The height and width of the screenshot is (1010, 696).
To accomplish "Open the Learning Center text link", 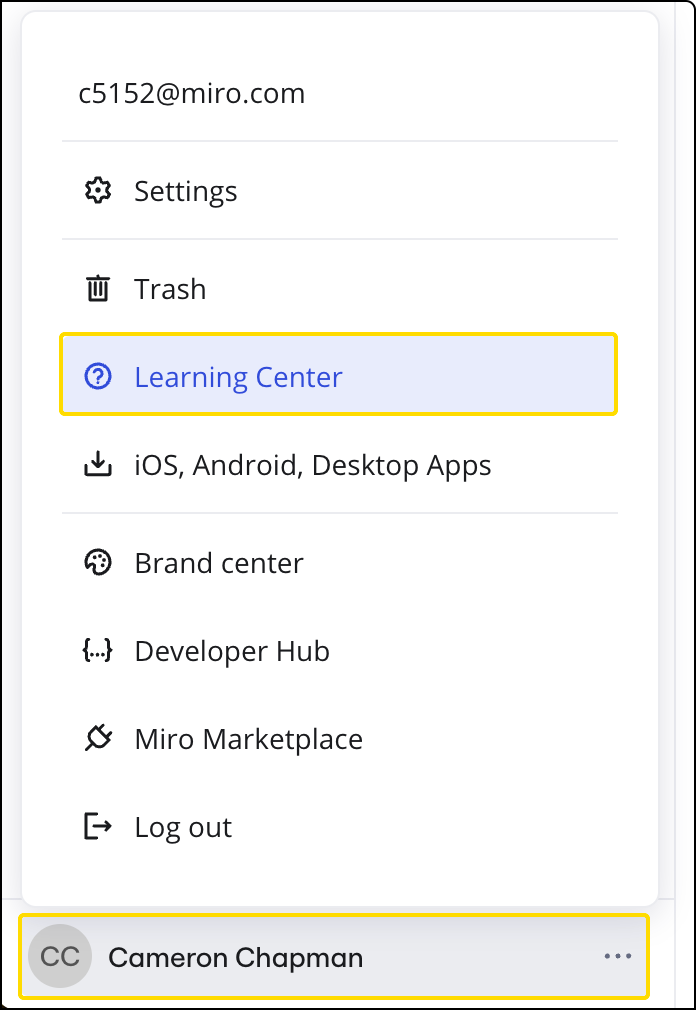I will (238, 377).
